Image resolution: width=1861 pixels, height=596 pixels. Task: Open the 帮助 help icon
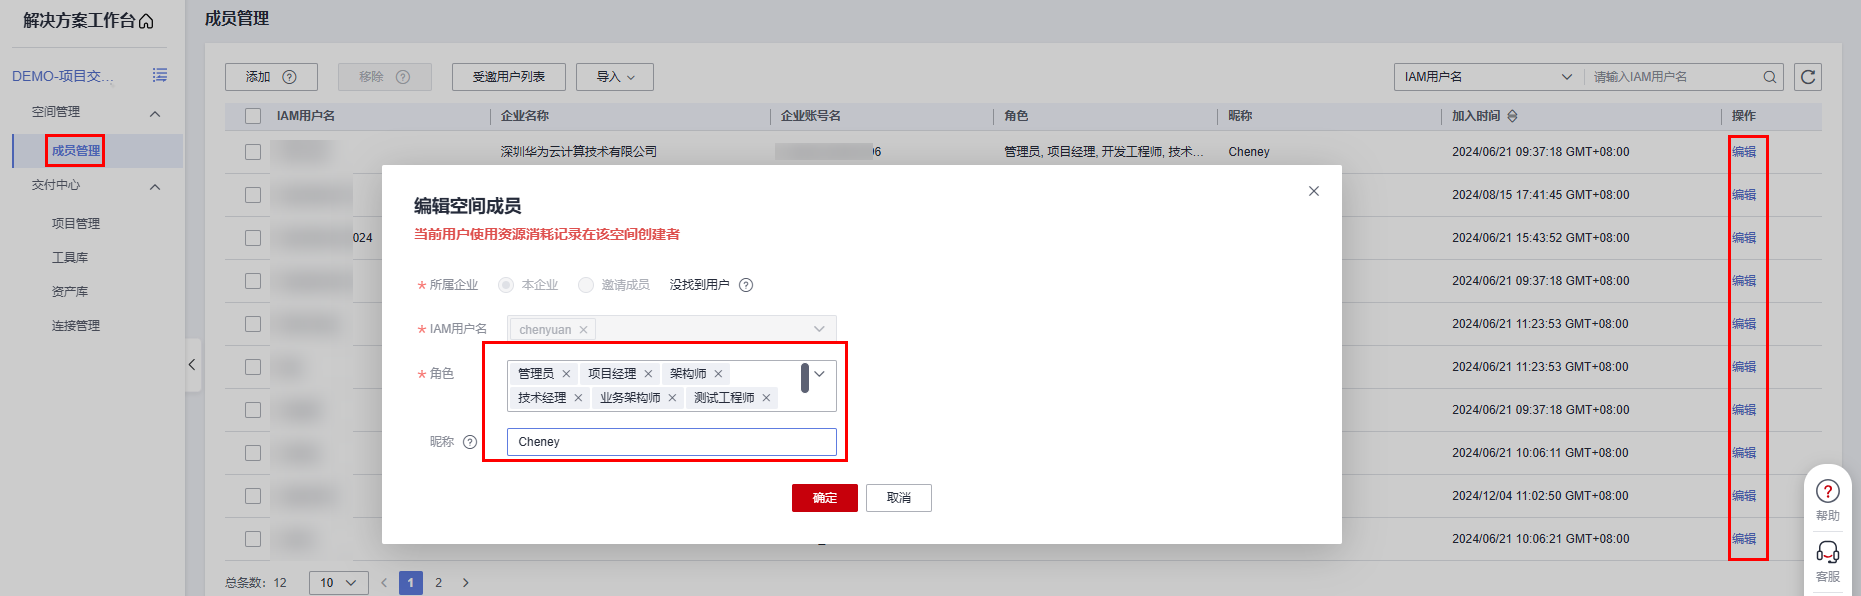click(1828, 491)
